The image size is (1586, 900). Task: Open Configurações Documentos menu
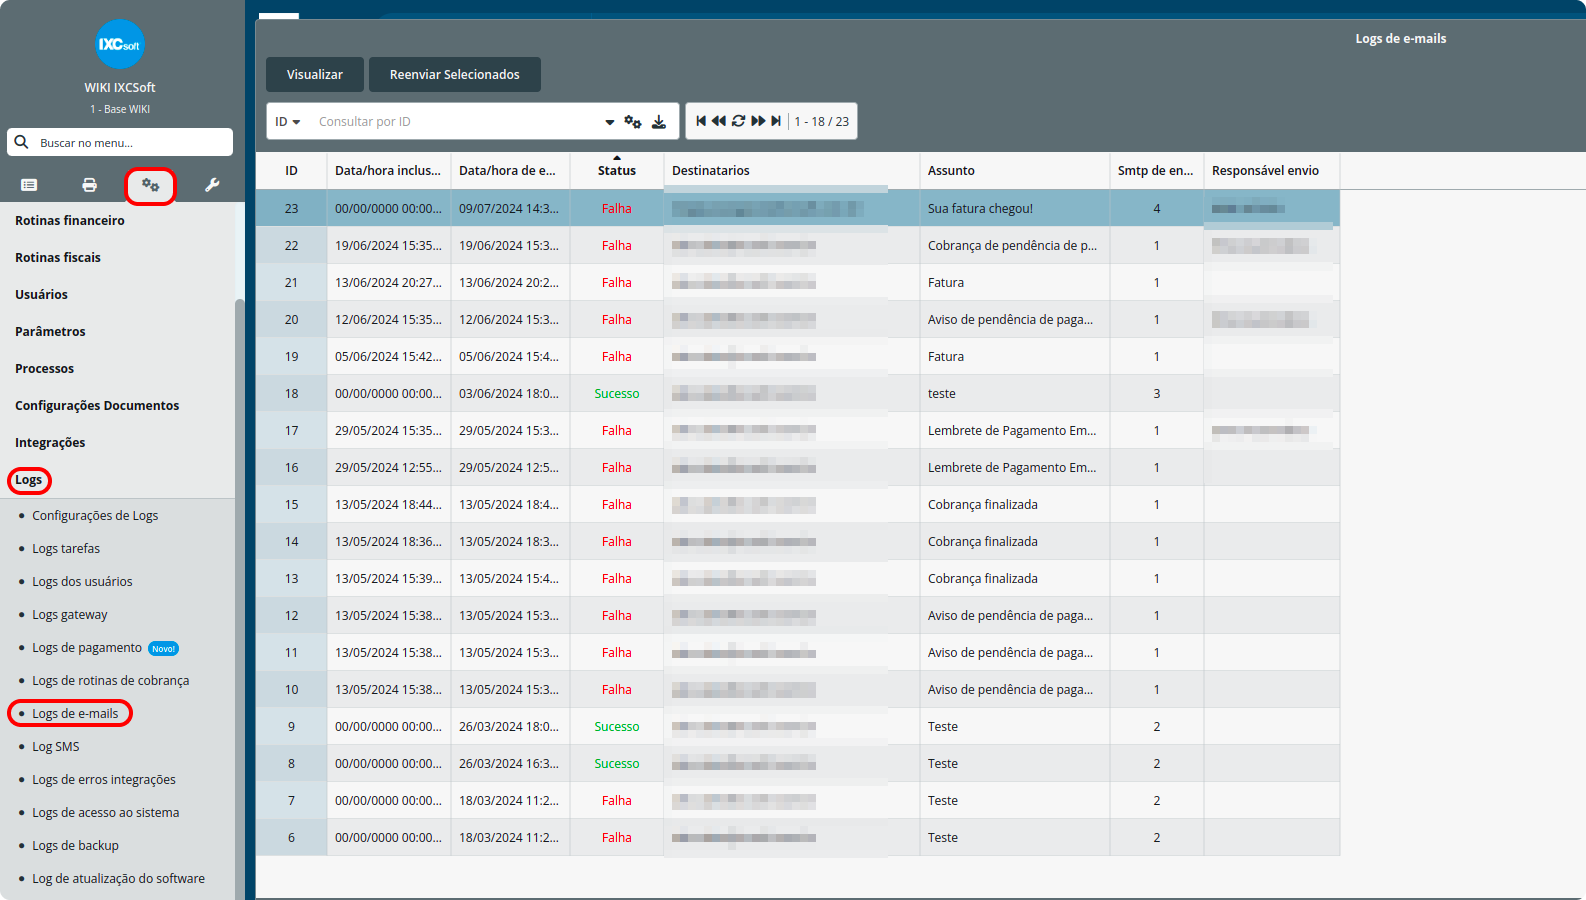coord(97,406)
